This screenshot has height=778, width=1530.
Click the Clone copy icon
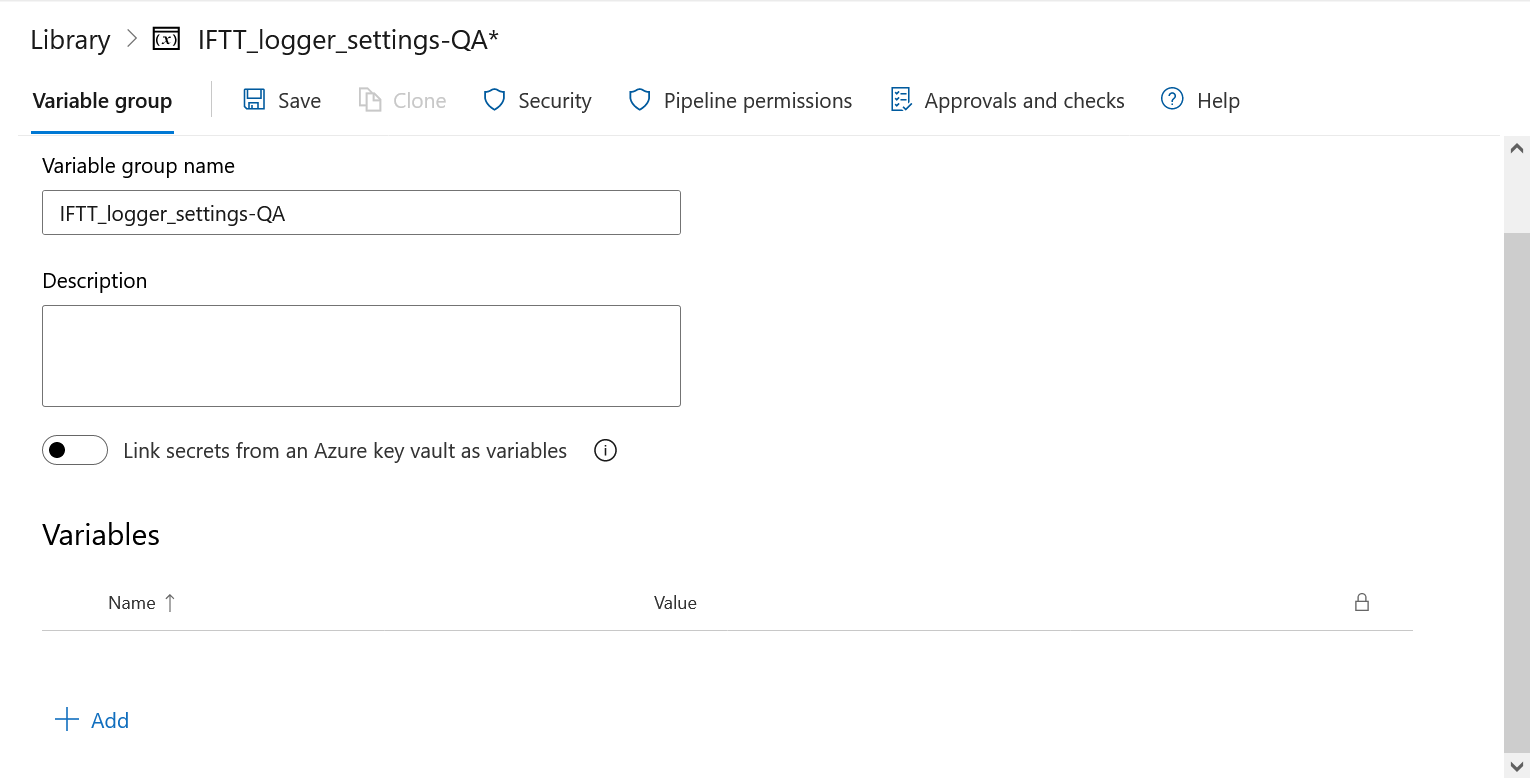(x=370, y=100)
